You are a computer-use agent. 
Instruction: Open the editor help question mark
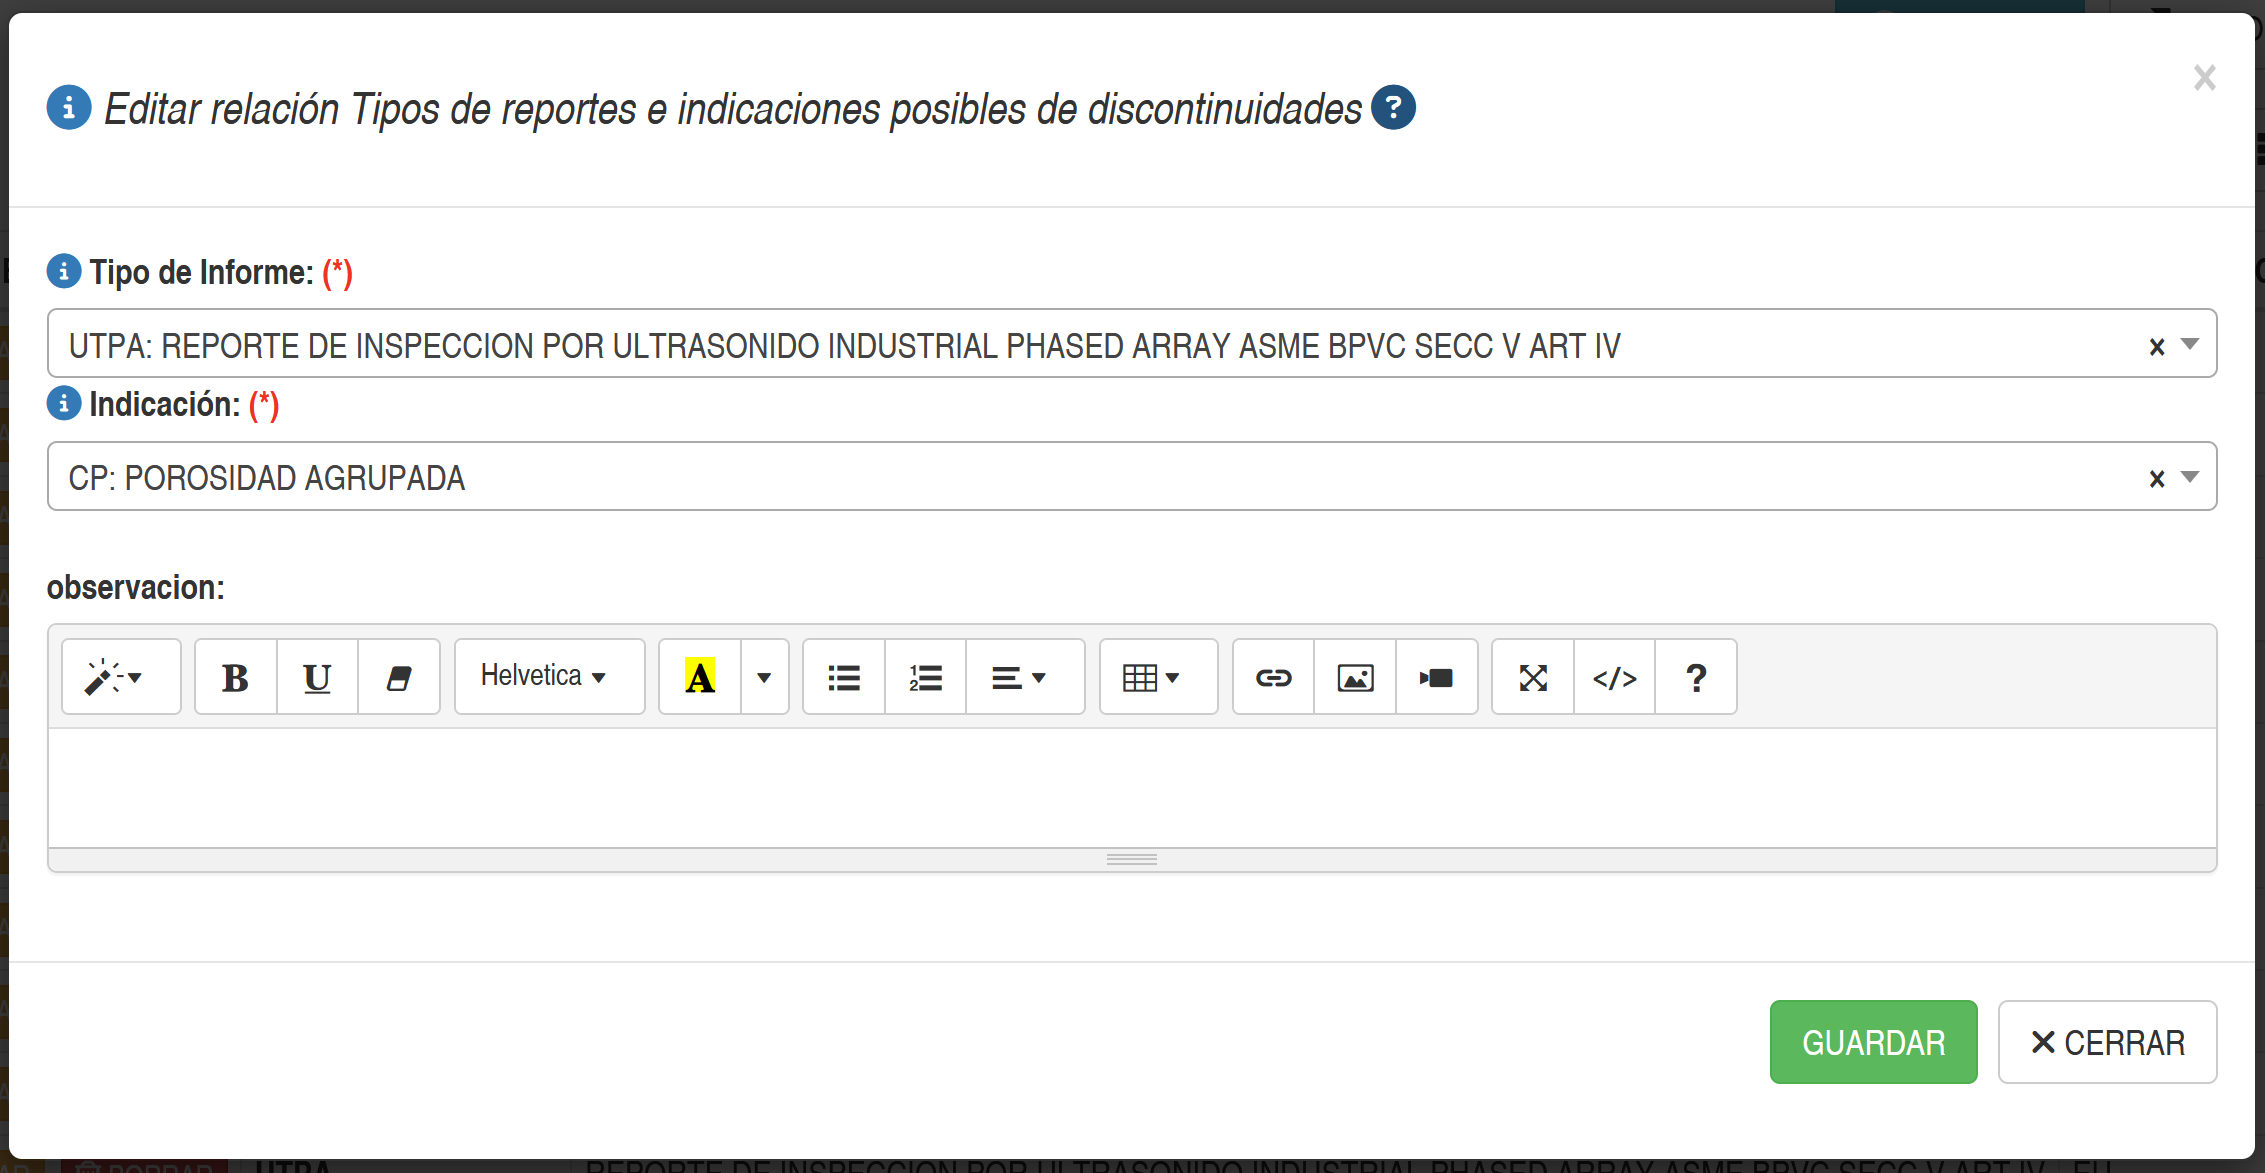1696,678
